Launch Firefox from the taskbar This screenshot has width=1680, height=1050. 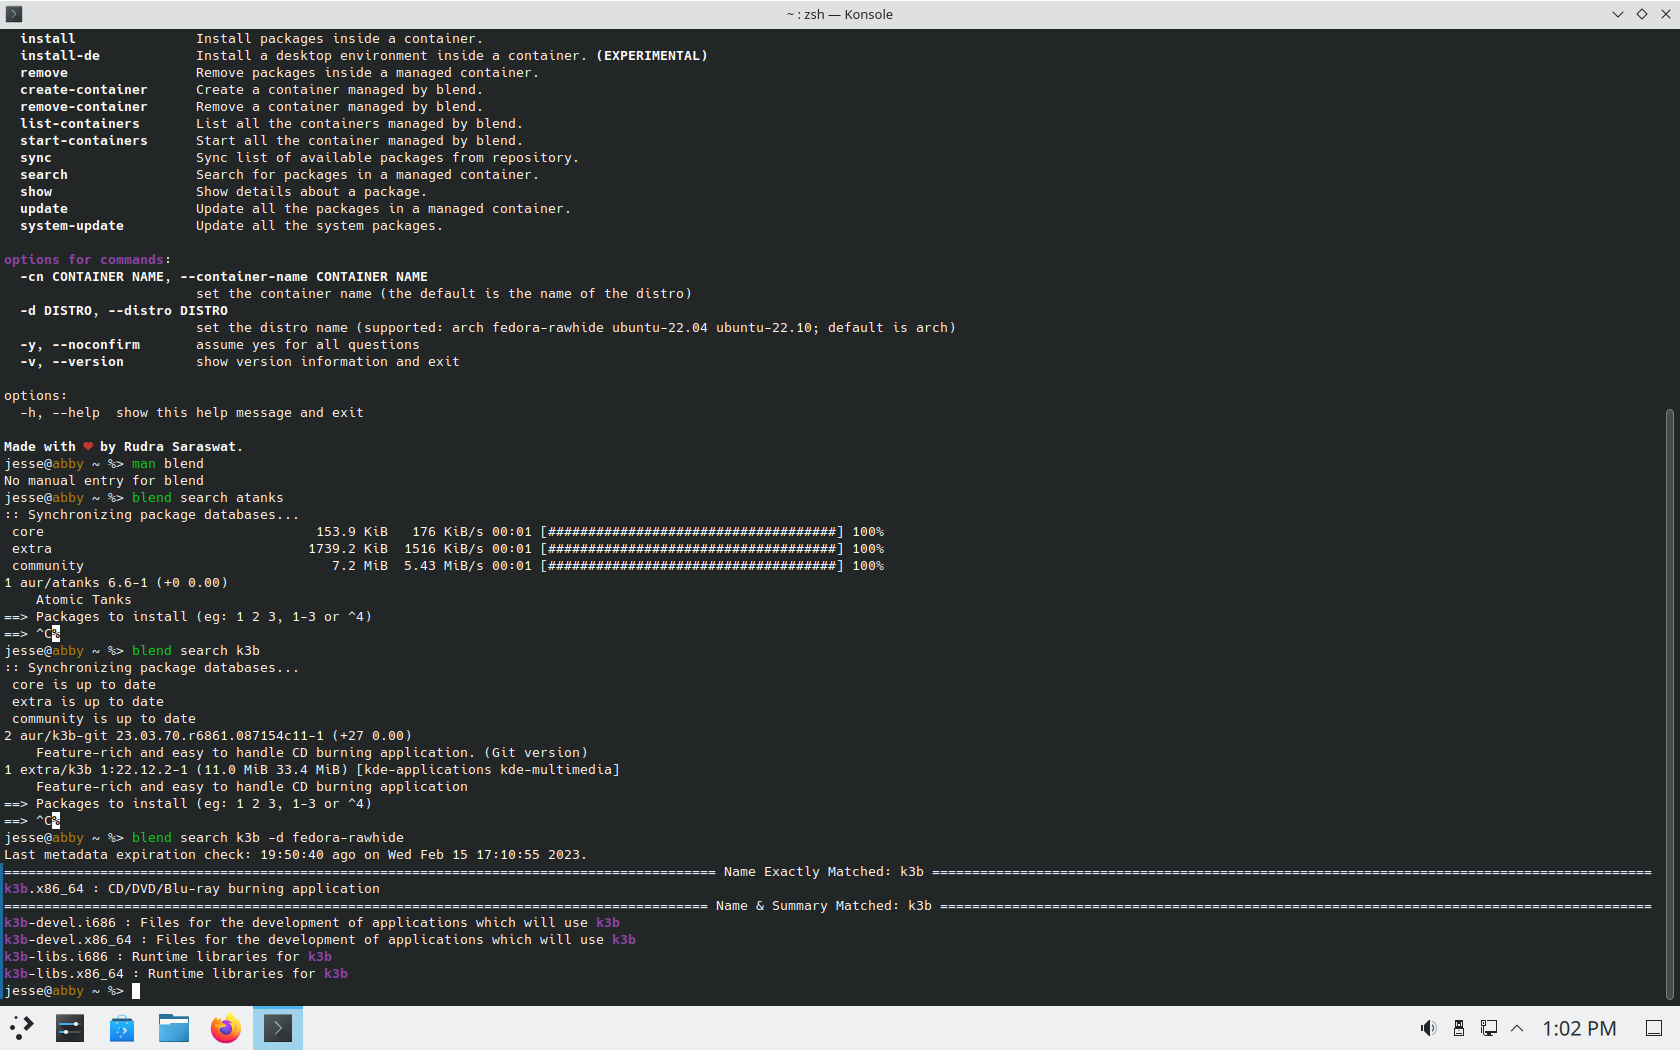[226, 1028]
